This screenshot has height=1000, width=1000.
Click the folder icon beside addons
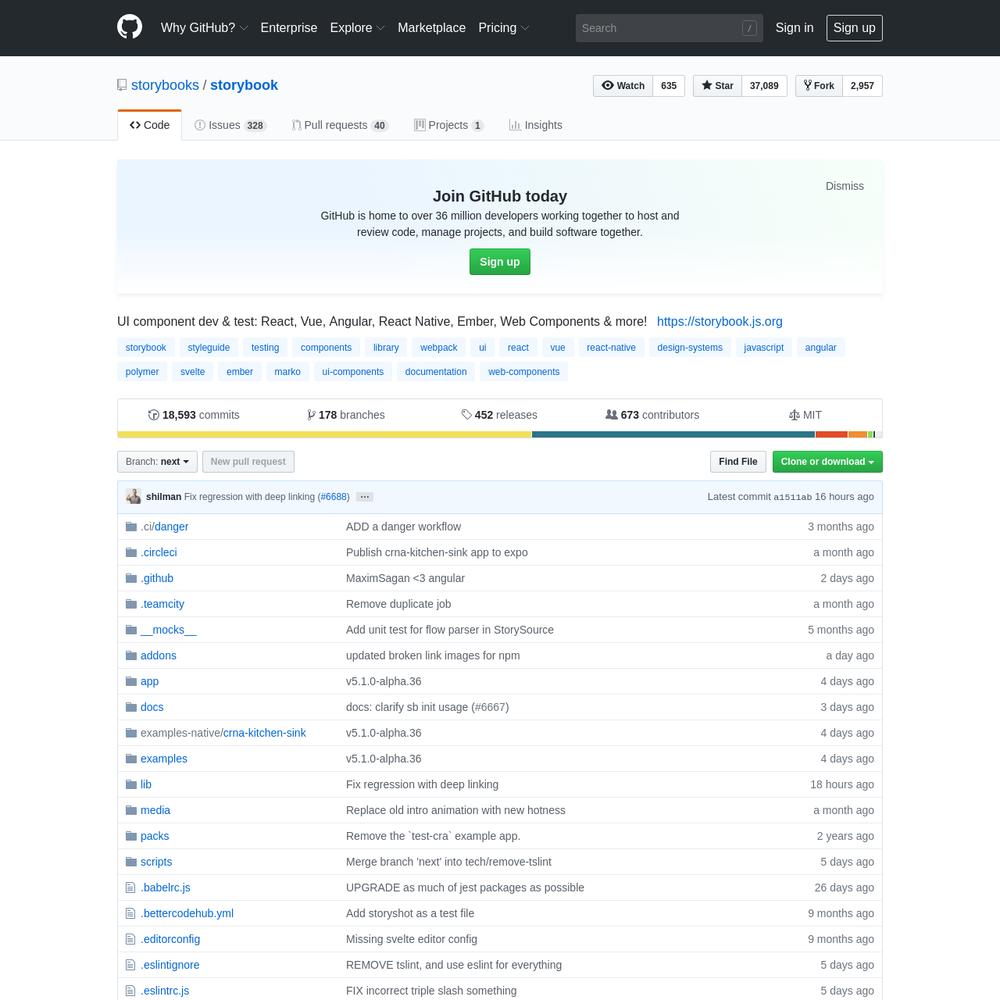click(x=130, y=656)
